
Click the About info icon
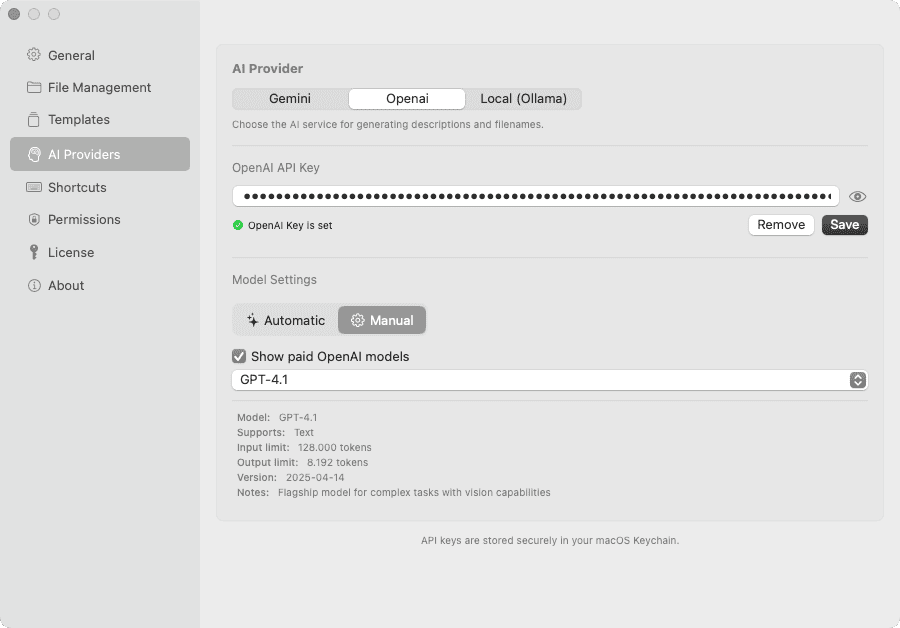pyautogui.click(x=34, y=285)
